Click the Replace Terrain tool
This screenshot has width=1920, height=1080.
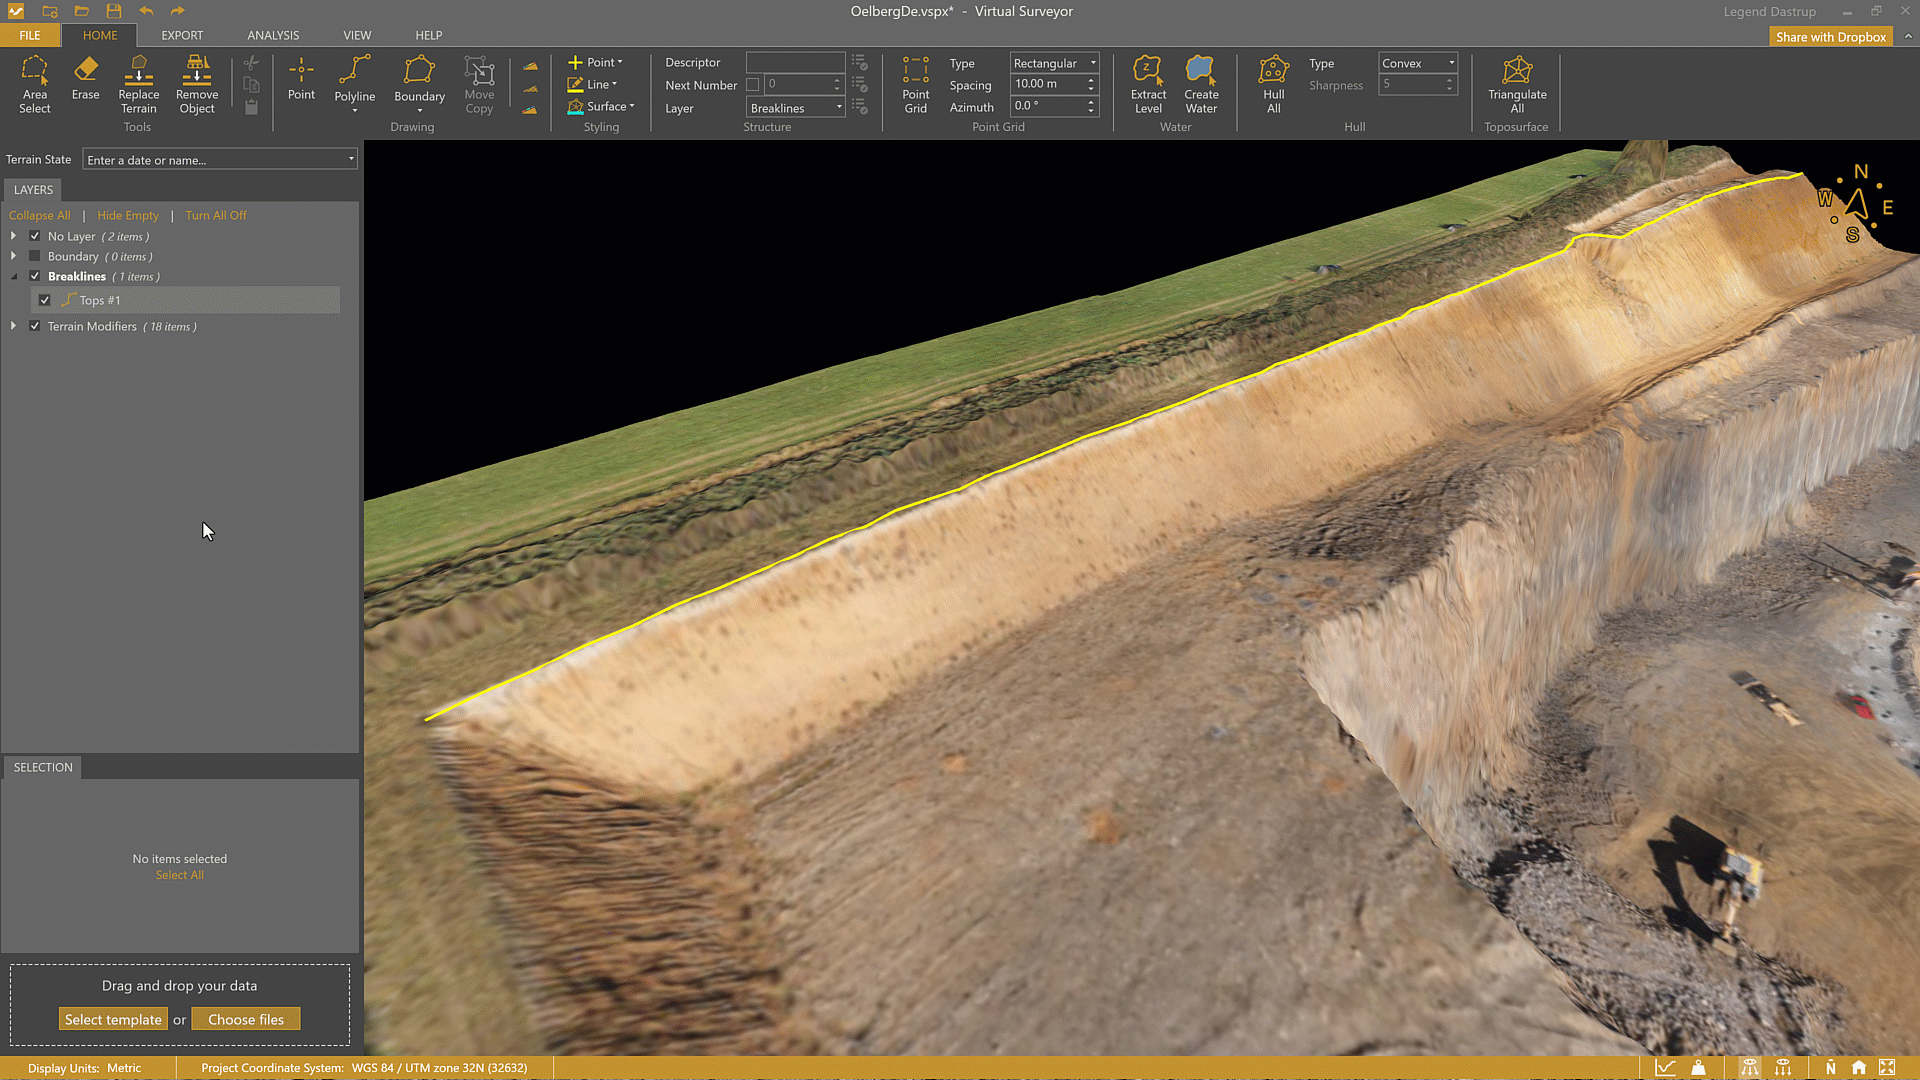tap(138, 84)
